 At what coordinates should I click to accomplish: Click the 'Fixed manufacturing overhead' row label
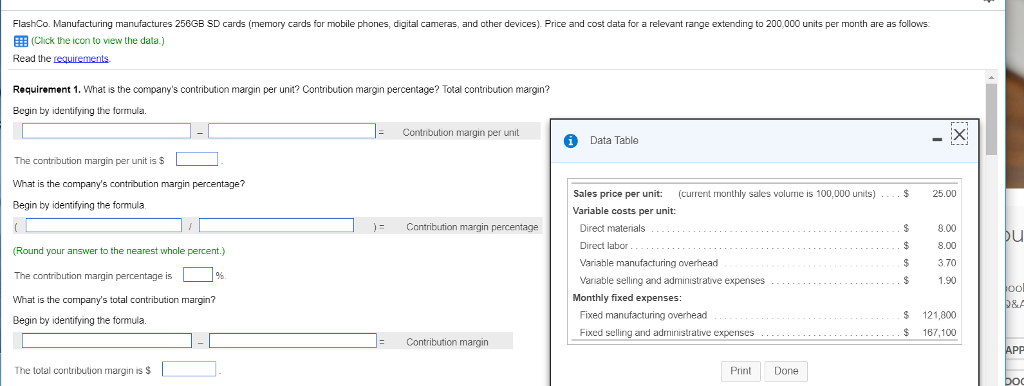click(644, 315)
